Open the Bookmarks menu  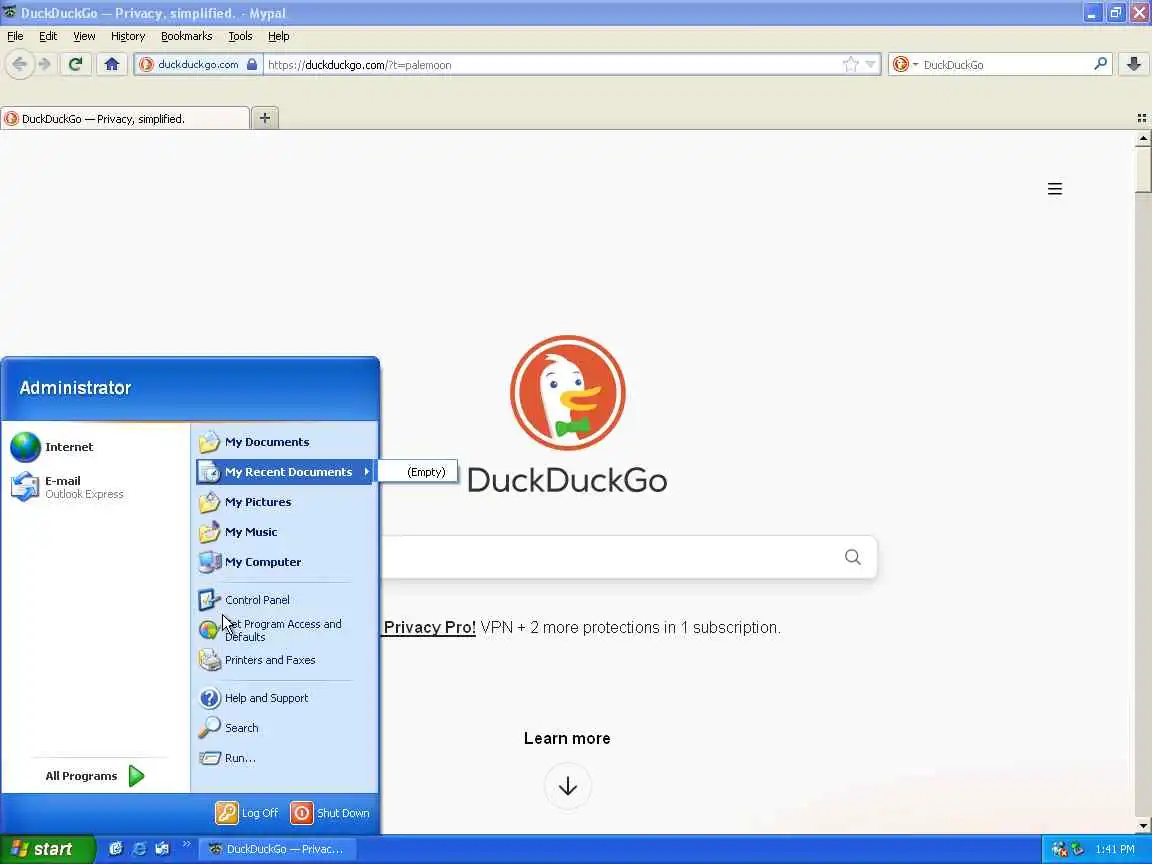(x=187, y=36)
